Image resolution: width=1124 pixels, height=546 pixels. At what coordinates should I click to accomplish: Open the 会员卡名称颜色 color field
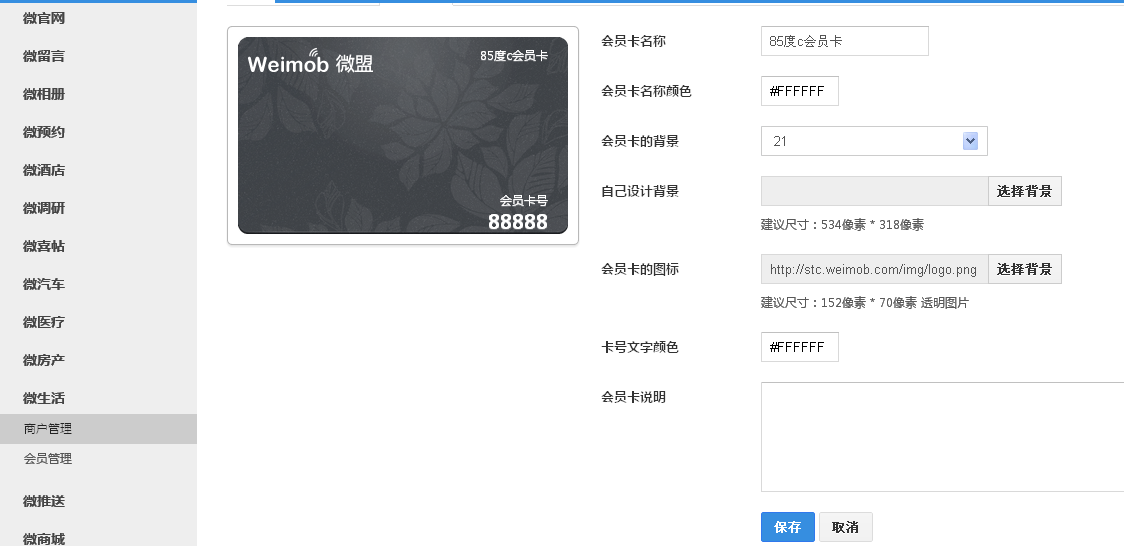click(x=799, y=91)
